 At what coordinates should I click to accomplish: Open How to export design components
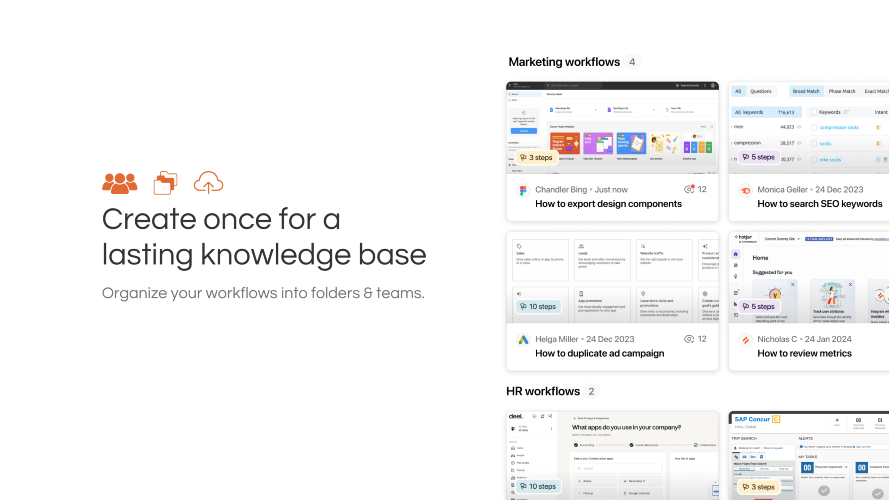click(x=608, y=204)
